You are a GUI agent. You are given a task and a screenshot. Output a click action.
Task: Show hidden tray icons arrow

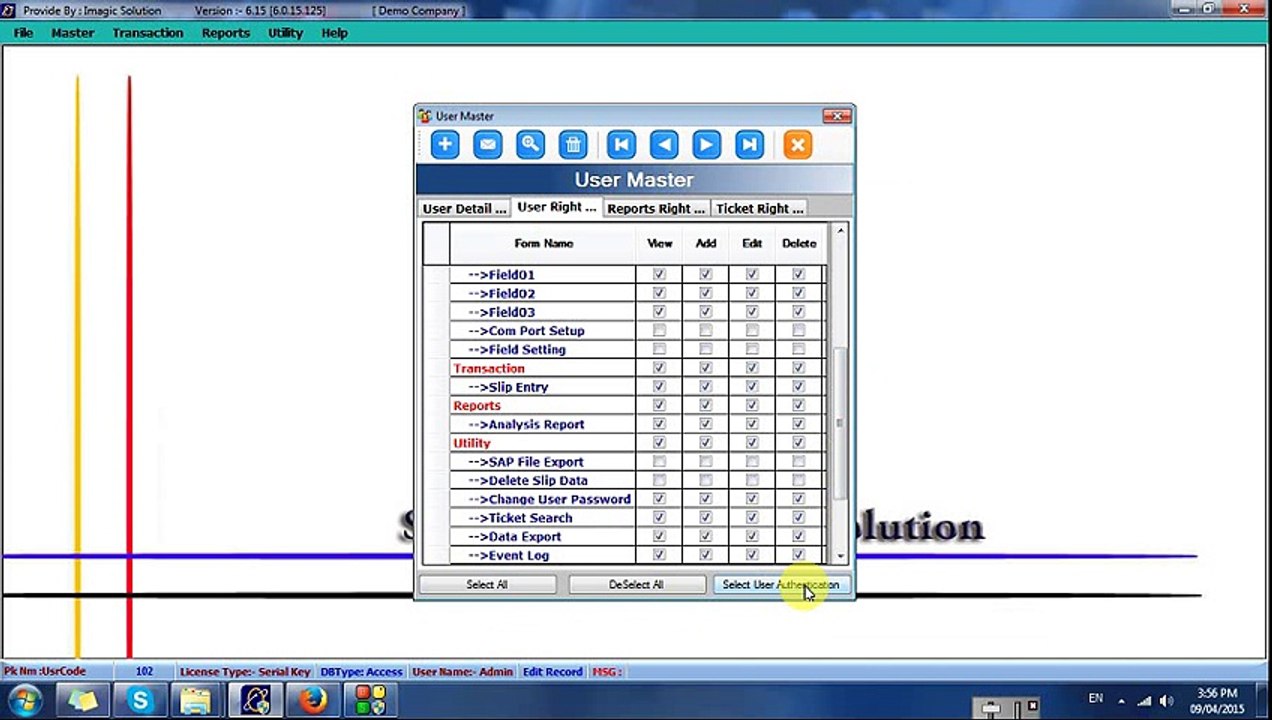point(1121,701)
